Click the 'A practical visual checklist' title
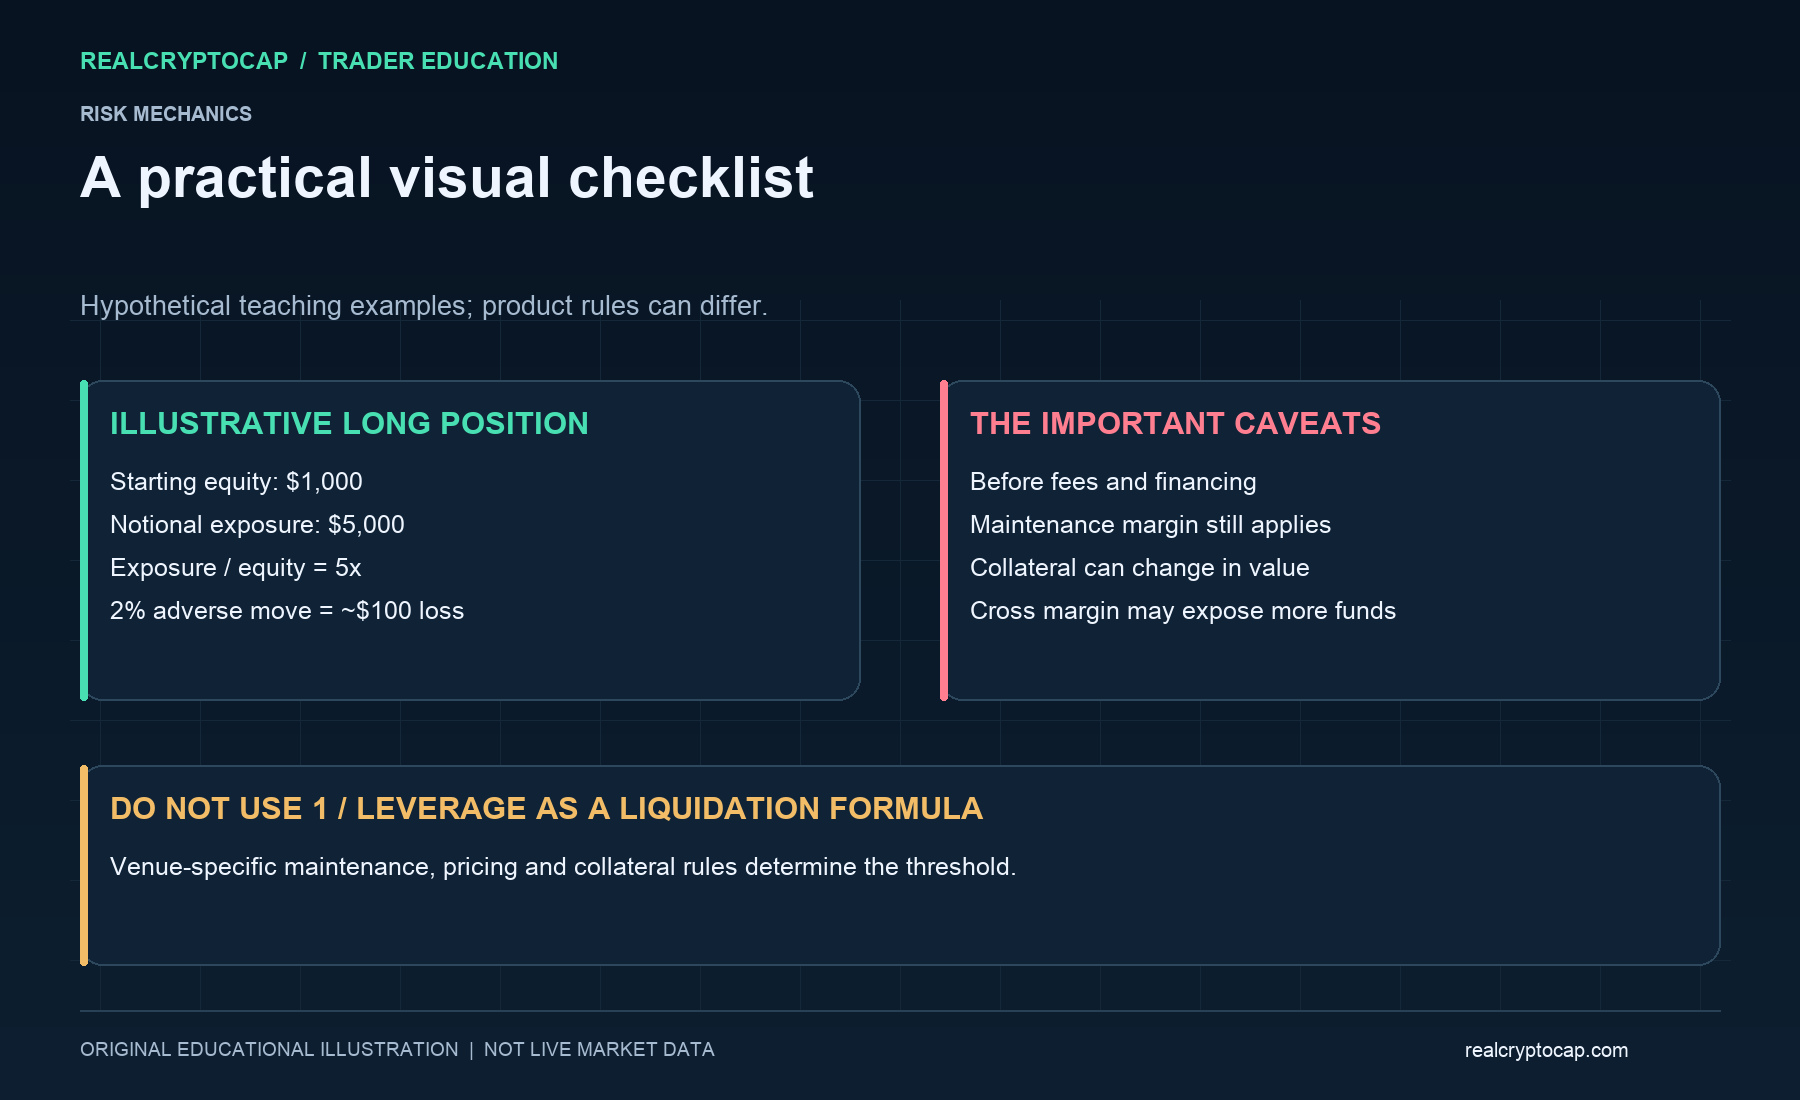 [x=447, y=178]
